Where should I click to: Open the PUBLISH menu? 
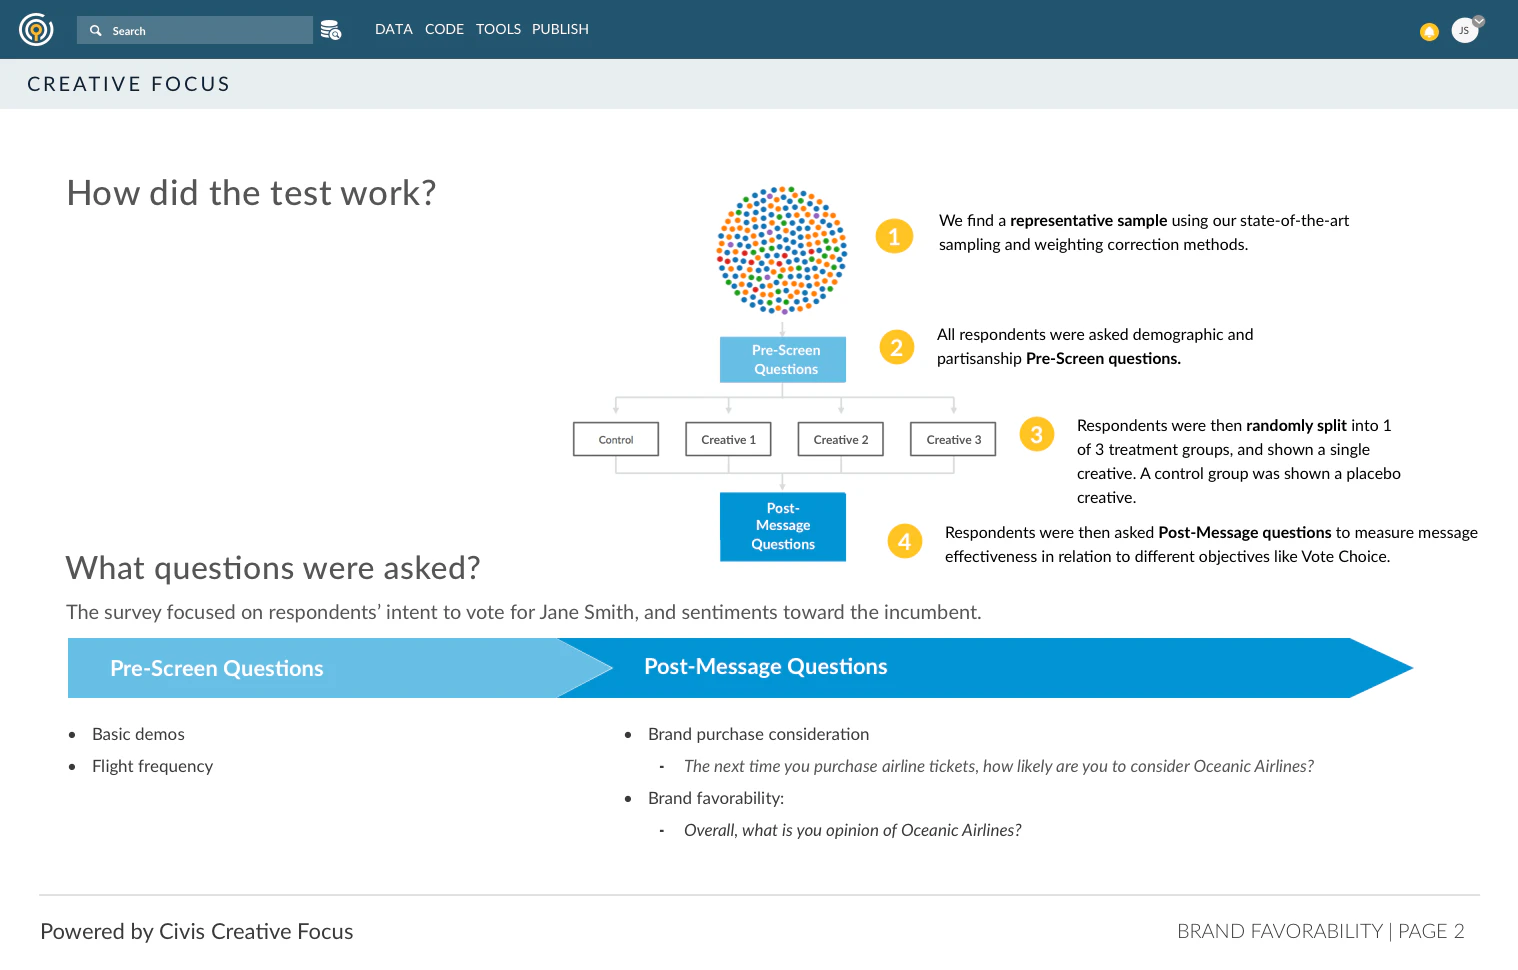pyautogui.click(x=560, y=29)
